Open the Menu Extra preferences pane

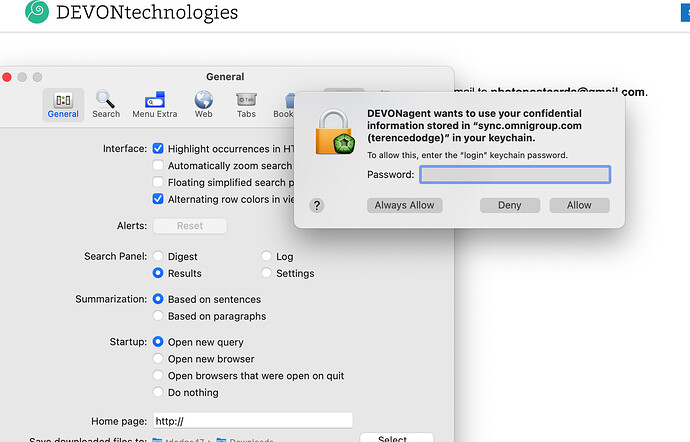[155, 105]
